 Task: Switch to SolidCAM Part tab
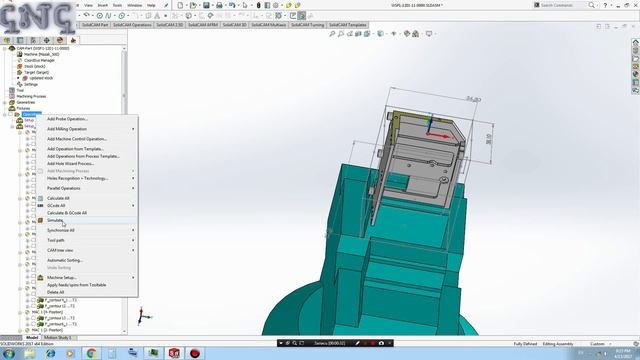[95, 25]
